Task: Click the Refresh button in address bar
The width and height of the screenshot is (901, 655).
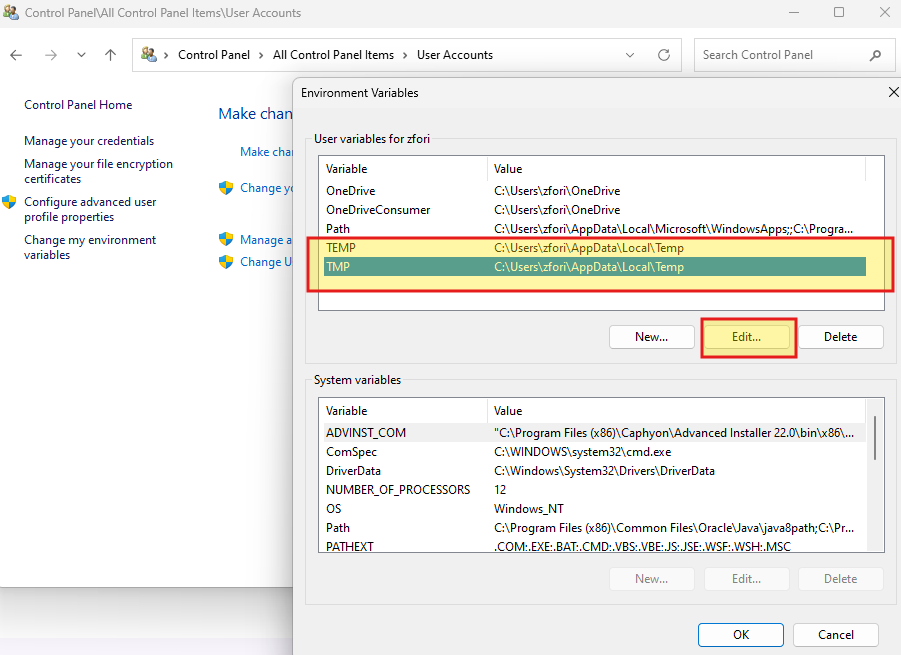Action: click(663, 55)
